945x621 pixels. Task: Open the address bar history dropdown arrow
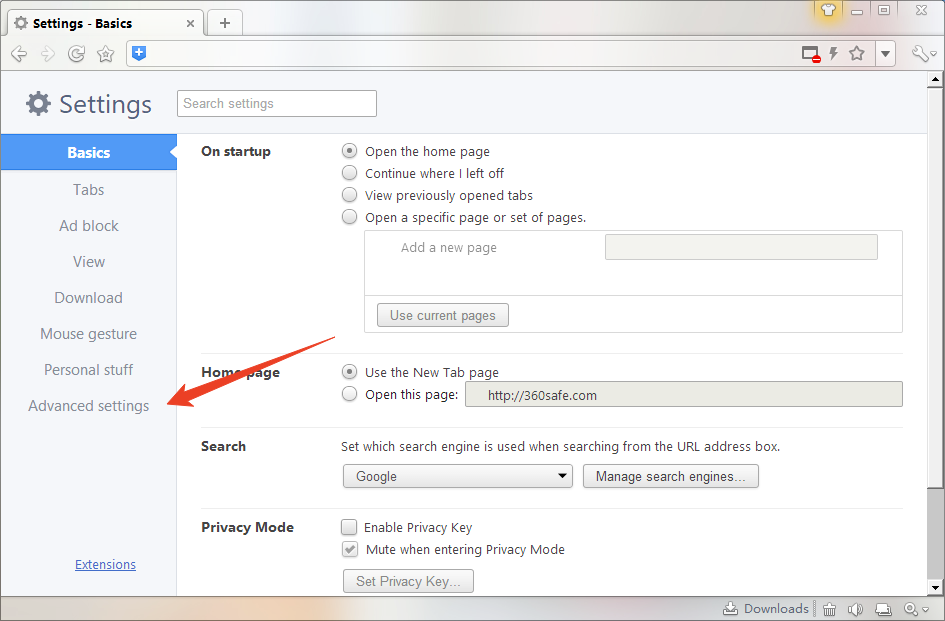pos(885,54)
